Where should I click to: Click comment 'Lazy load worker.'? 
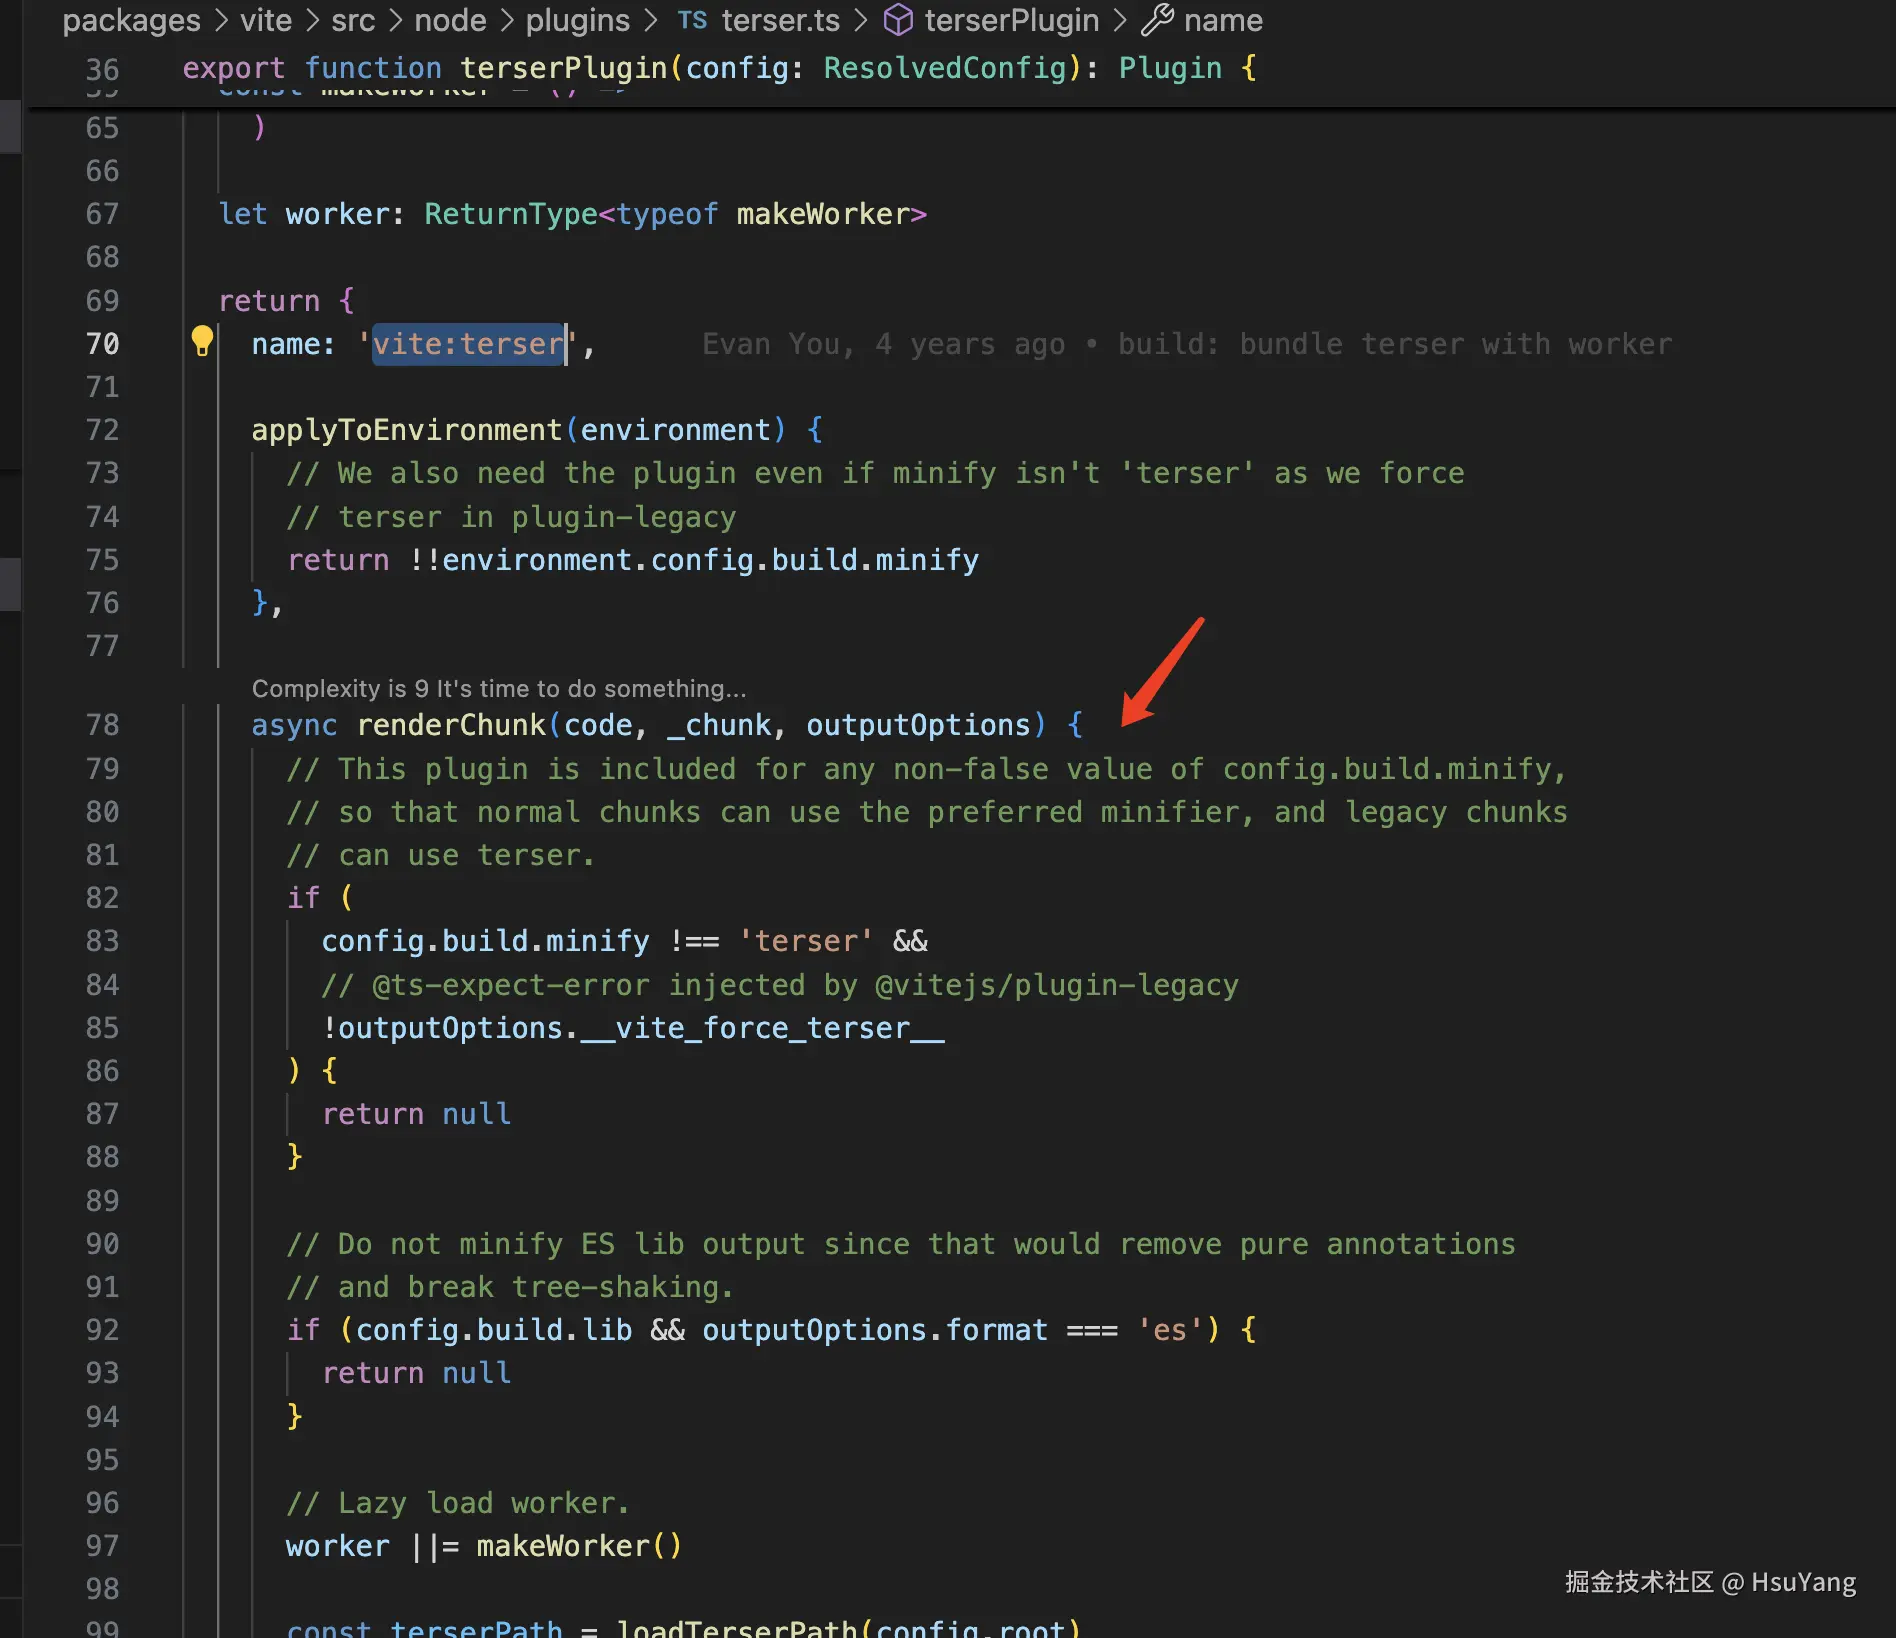458,1503
